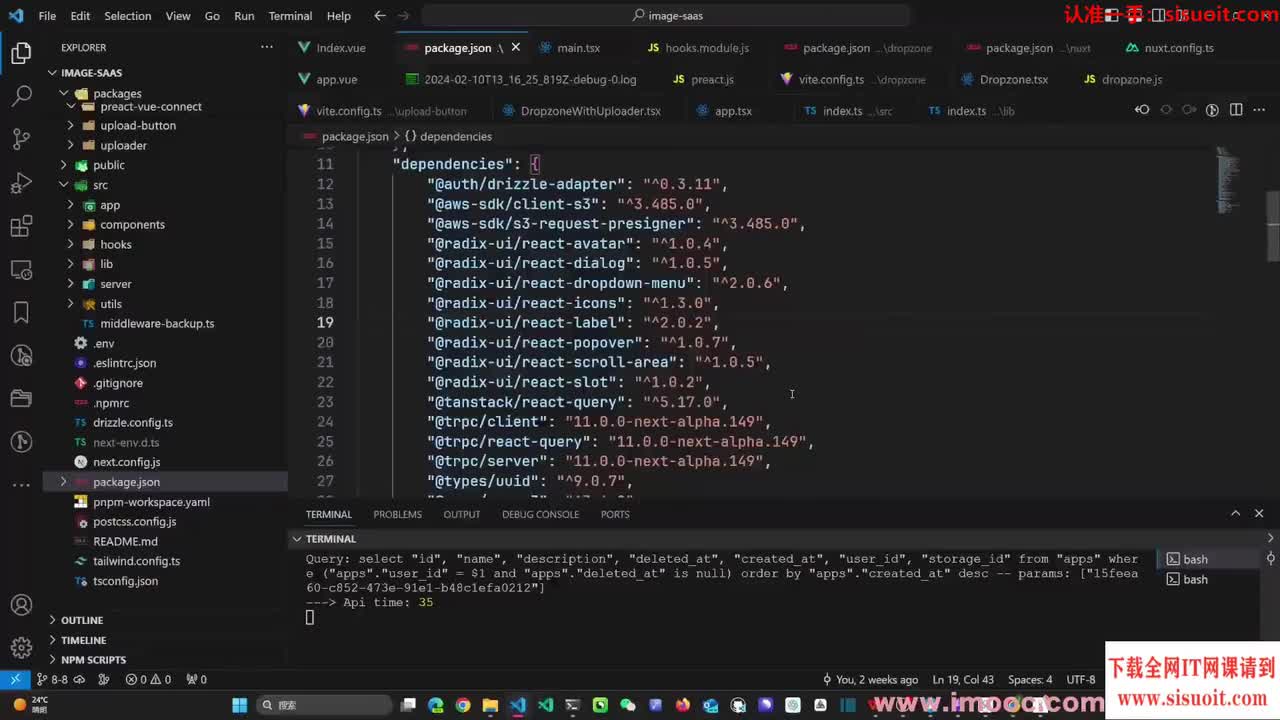This screenshot has height=720, width=1280.
Task: Open Chrome from the taskbar
Action: click(x=463, y=705)
